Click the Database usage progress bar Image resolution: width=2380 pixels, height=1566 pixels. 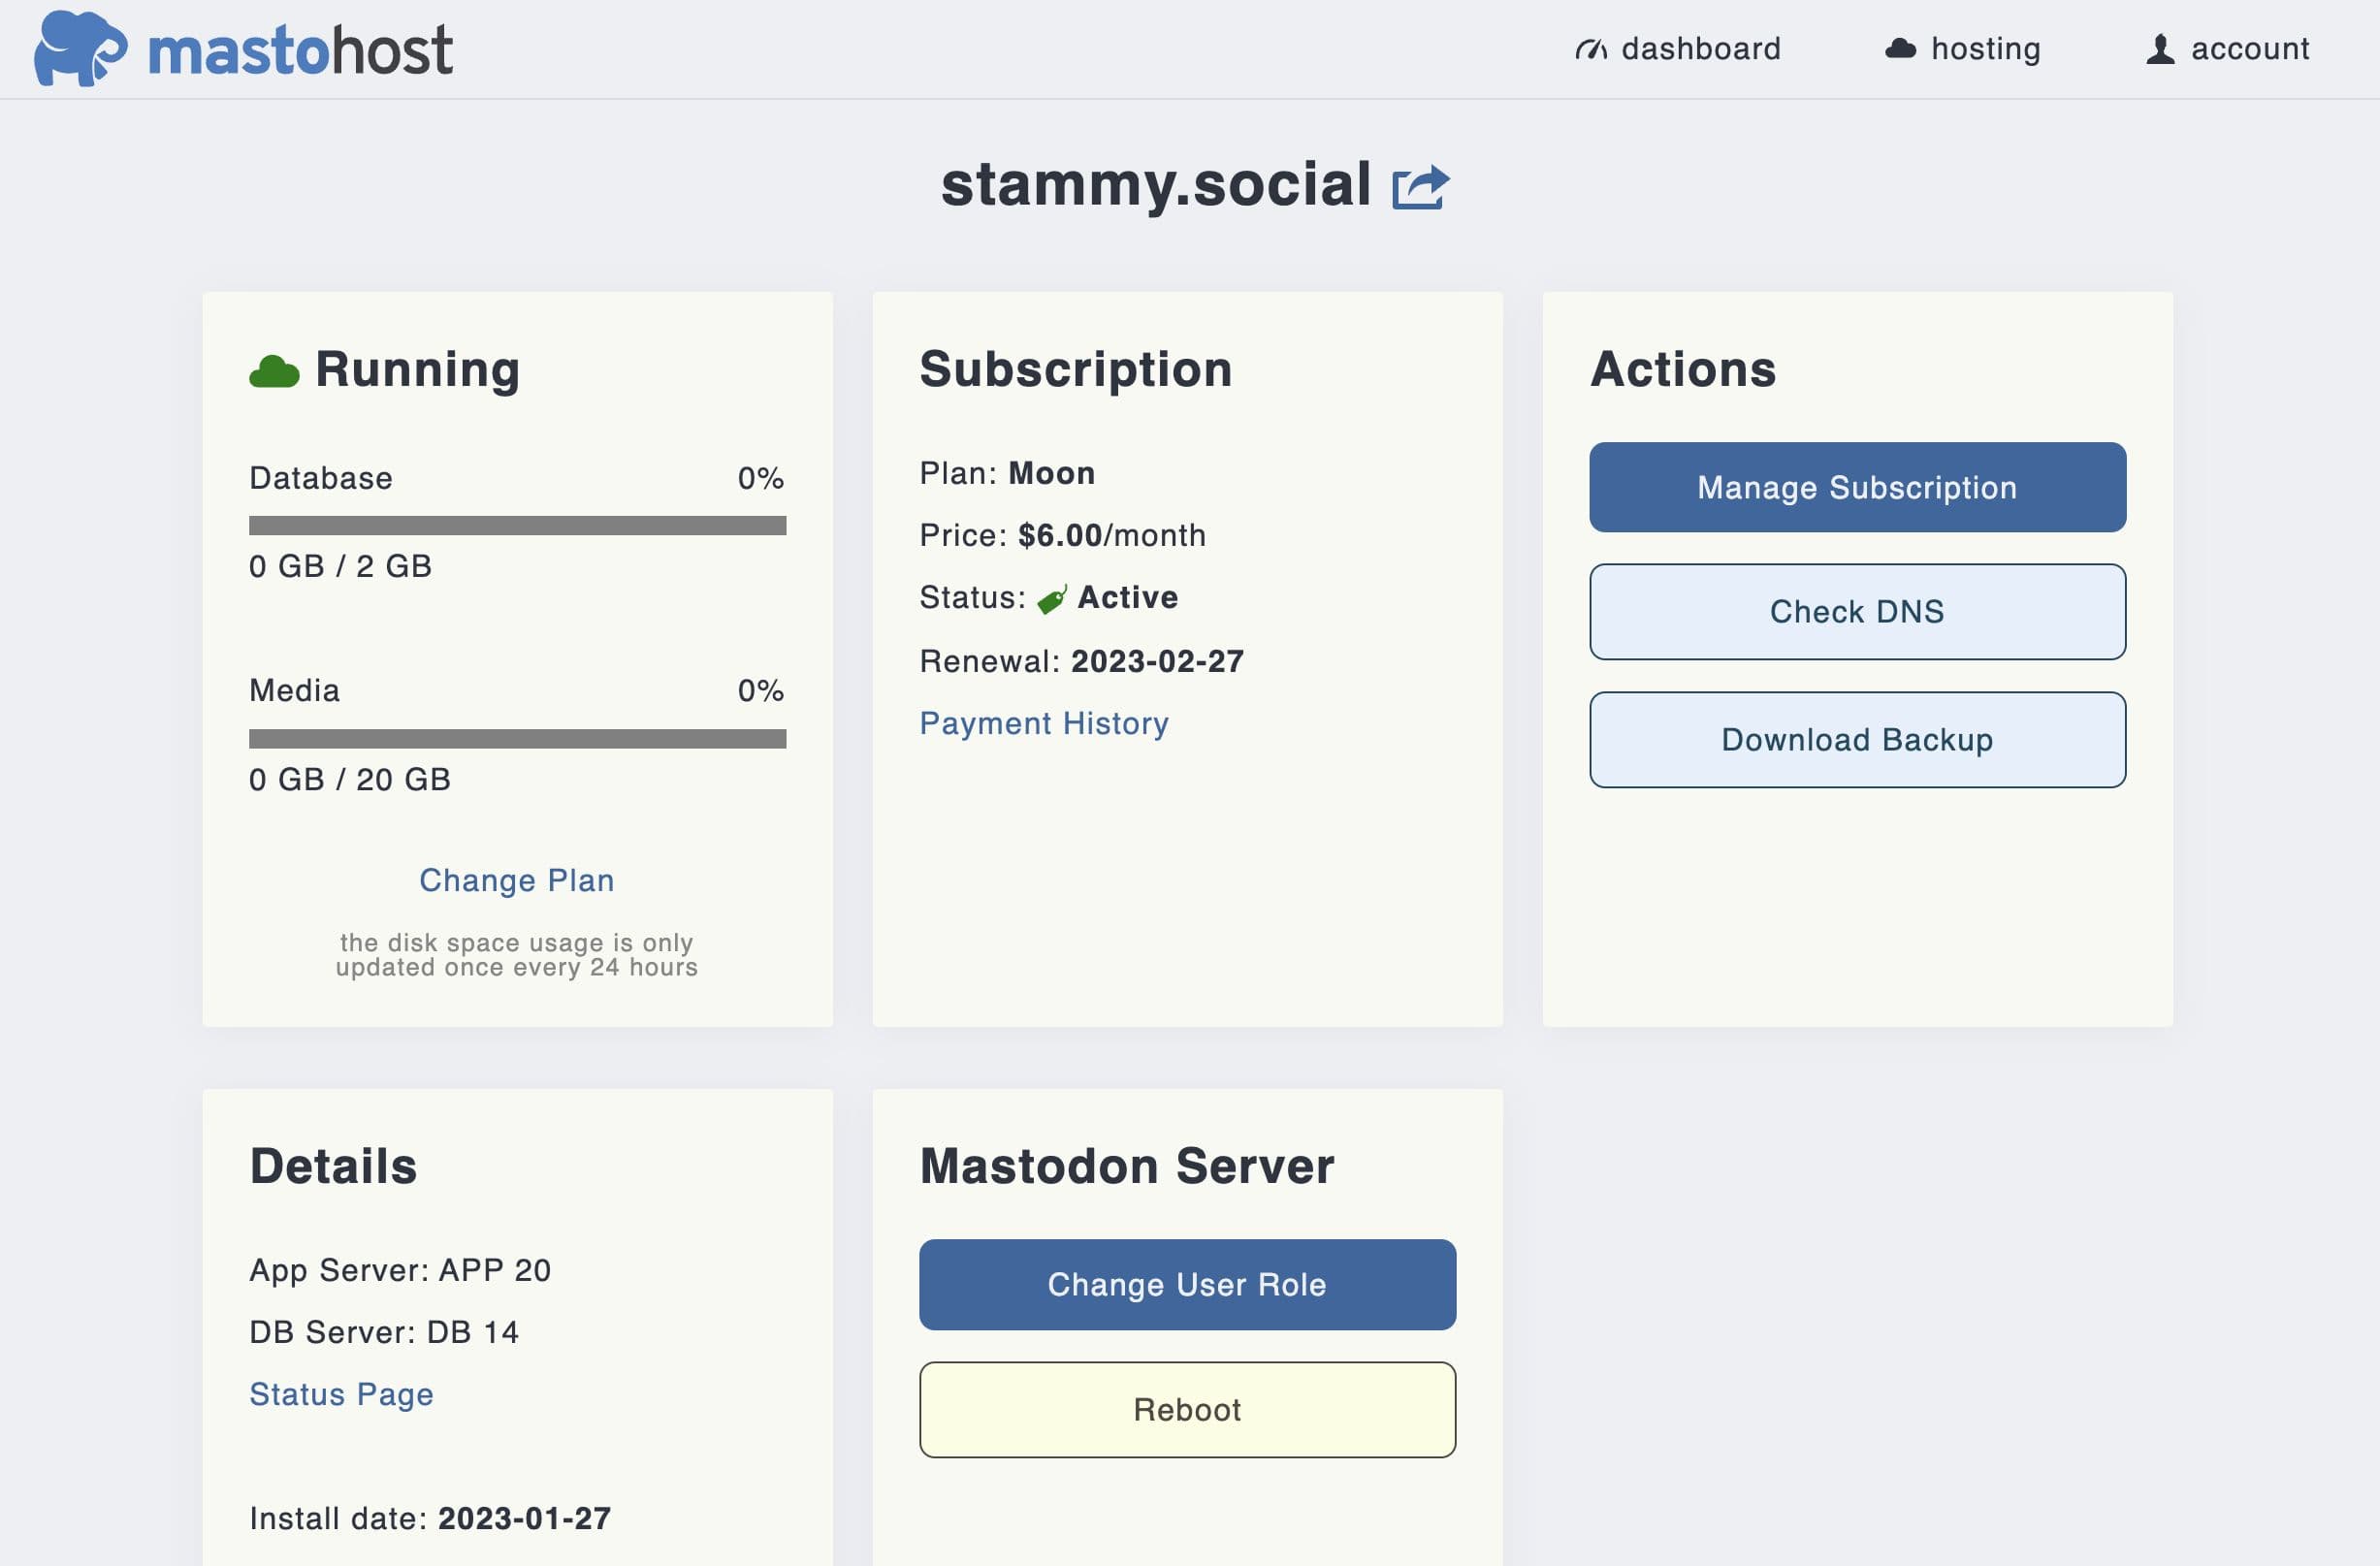click(517, 525)
